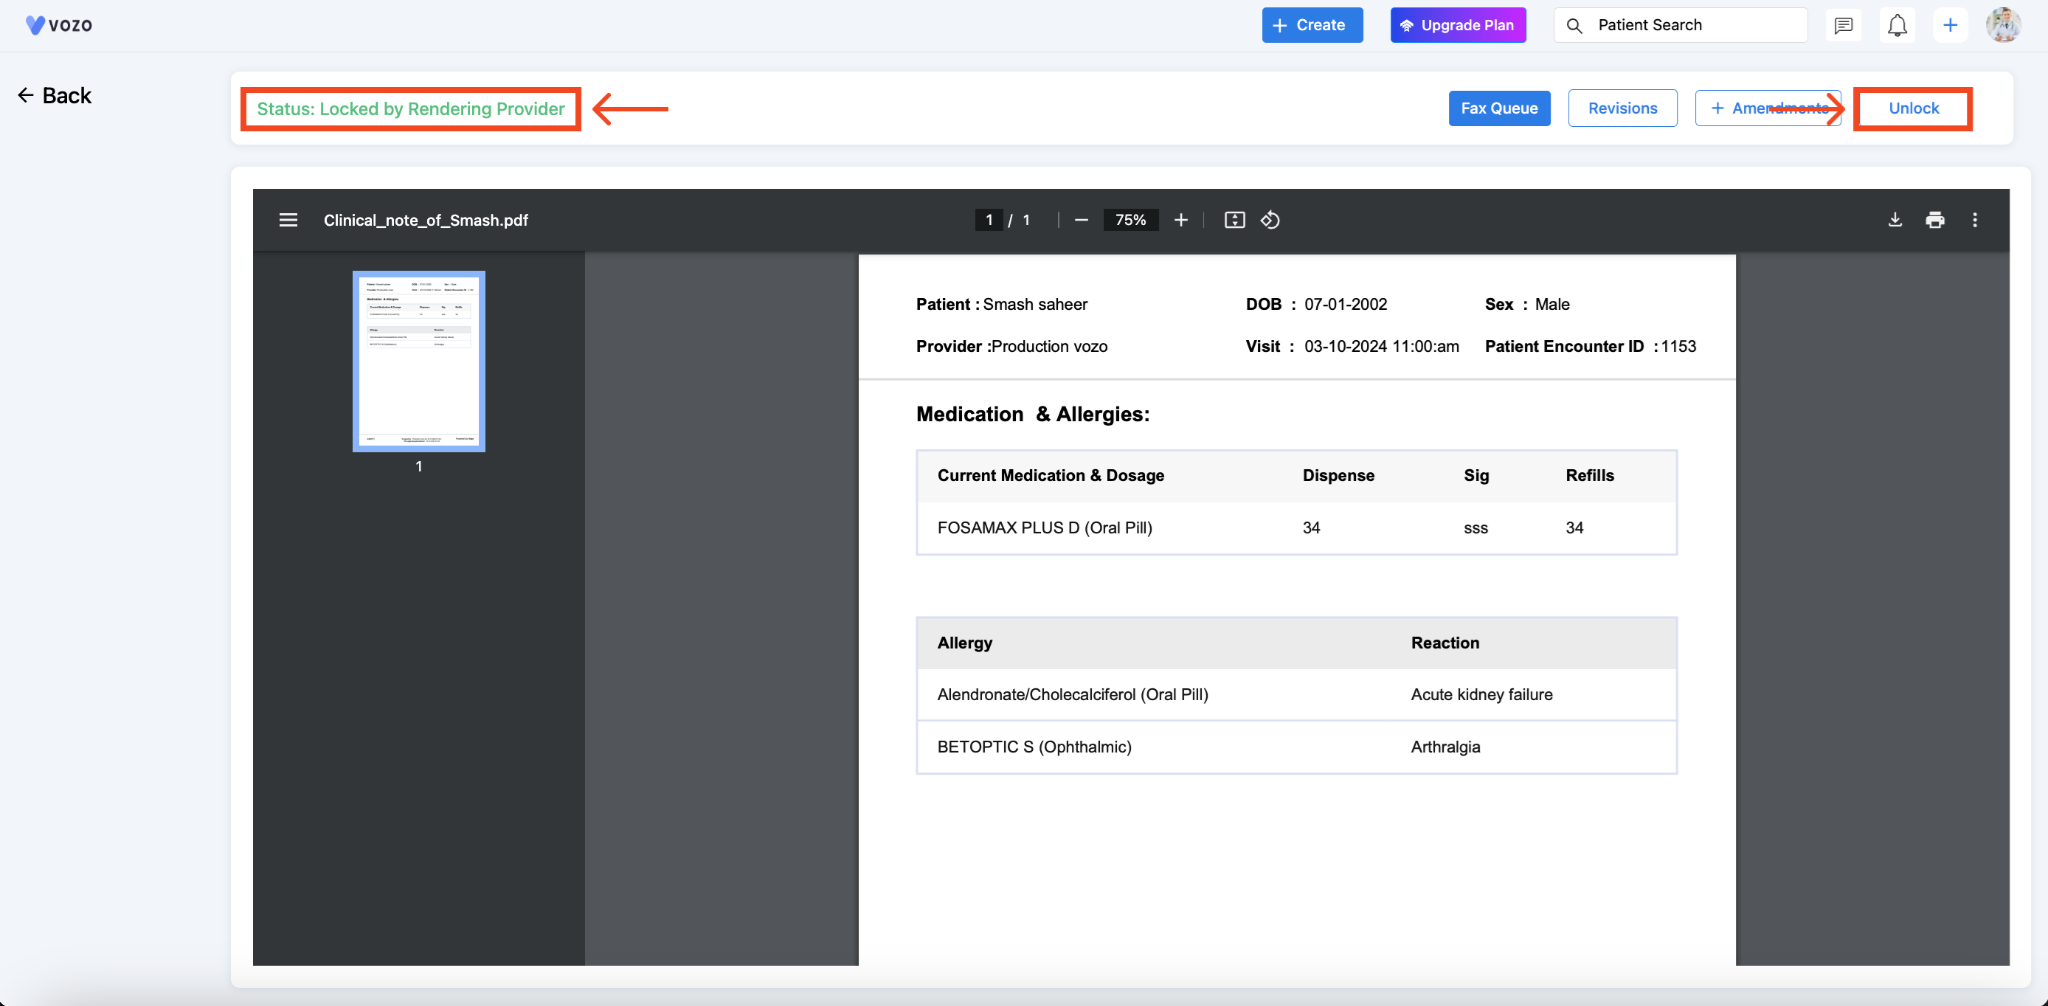Open the Fax Queue
This screenshot has width=2048, height=1006.
(x=1499, y=108)
